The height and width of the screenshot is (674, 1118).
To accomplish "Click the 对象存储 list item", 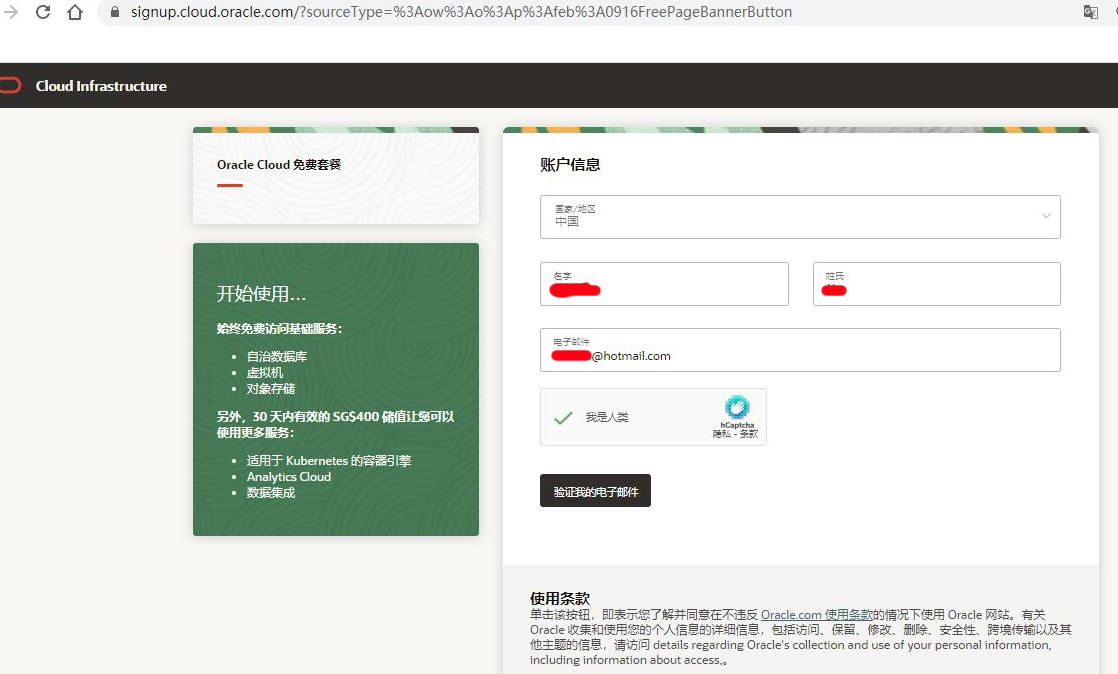I will coord(271,389).
